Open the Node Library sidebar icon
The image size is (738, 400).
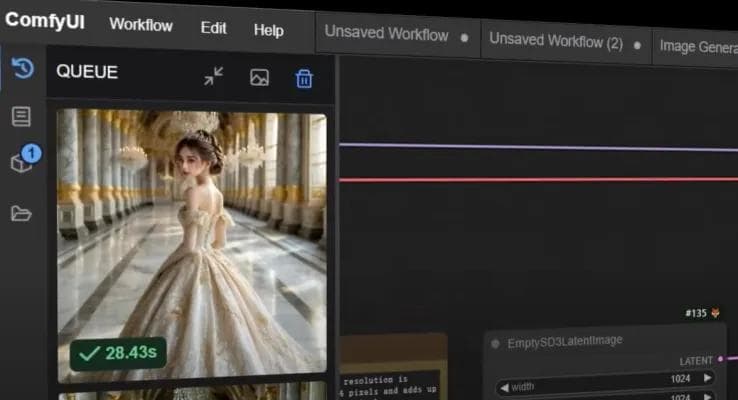coord(21,117)
